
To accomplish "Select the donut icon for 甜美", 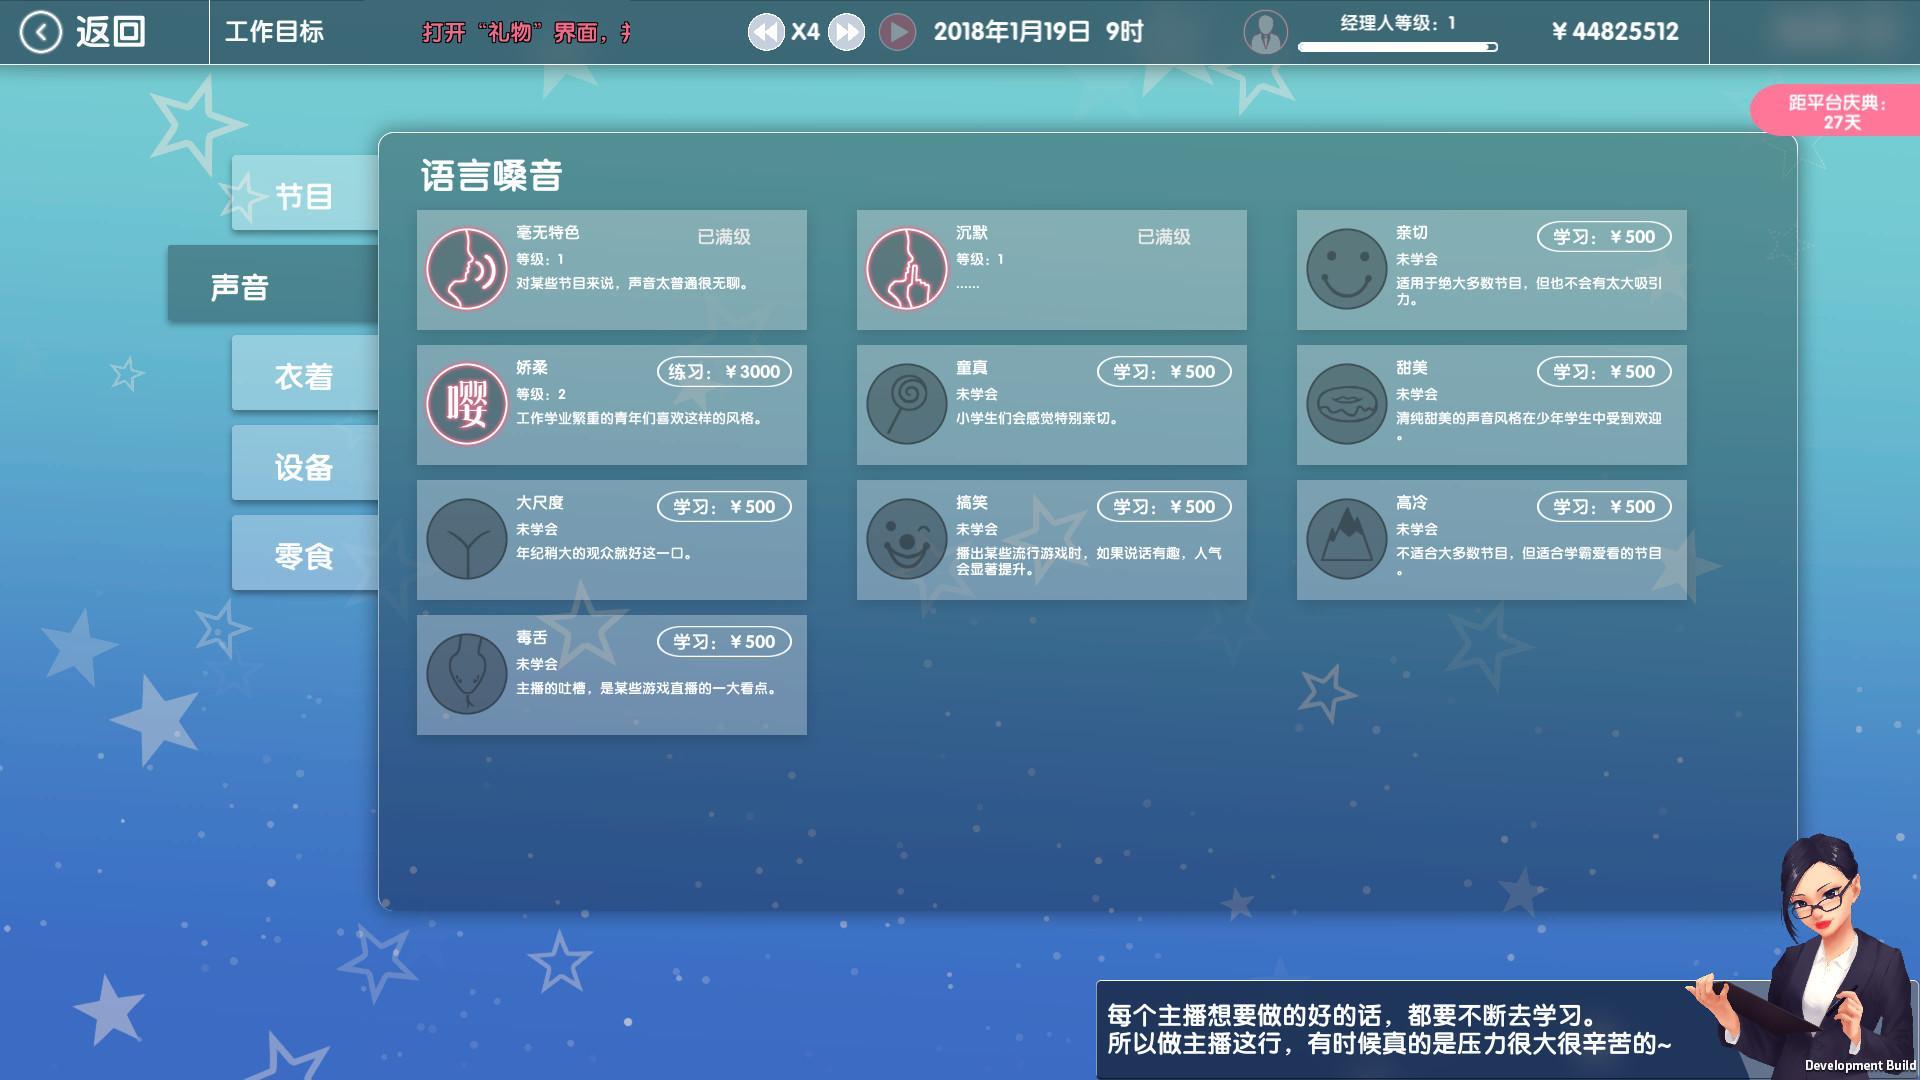I will (x=1346, y=404).
